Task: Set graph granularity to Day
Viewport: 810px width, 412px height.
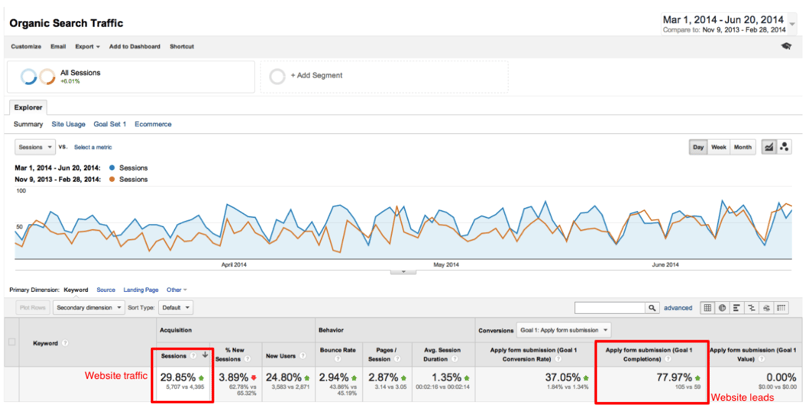Action: click(x=698, y=147)
